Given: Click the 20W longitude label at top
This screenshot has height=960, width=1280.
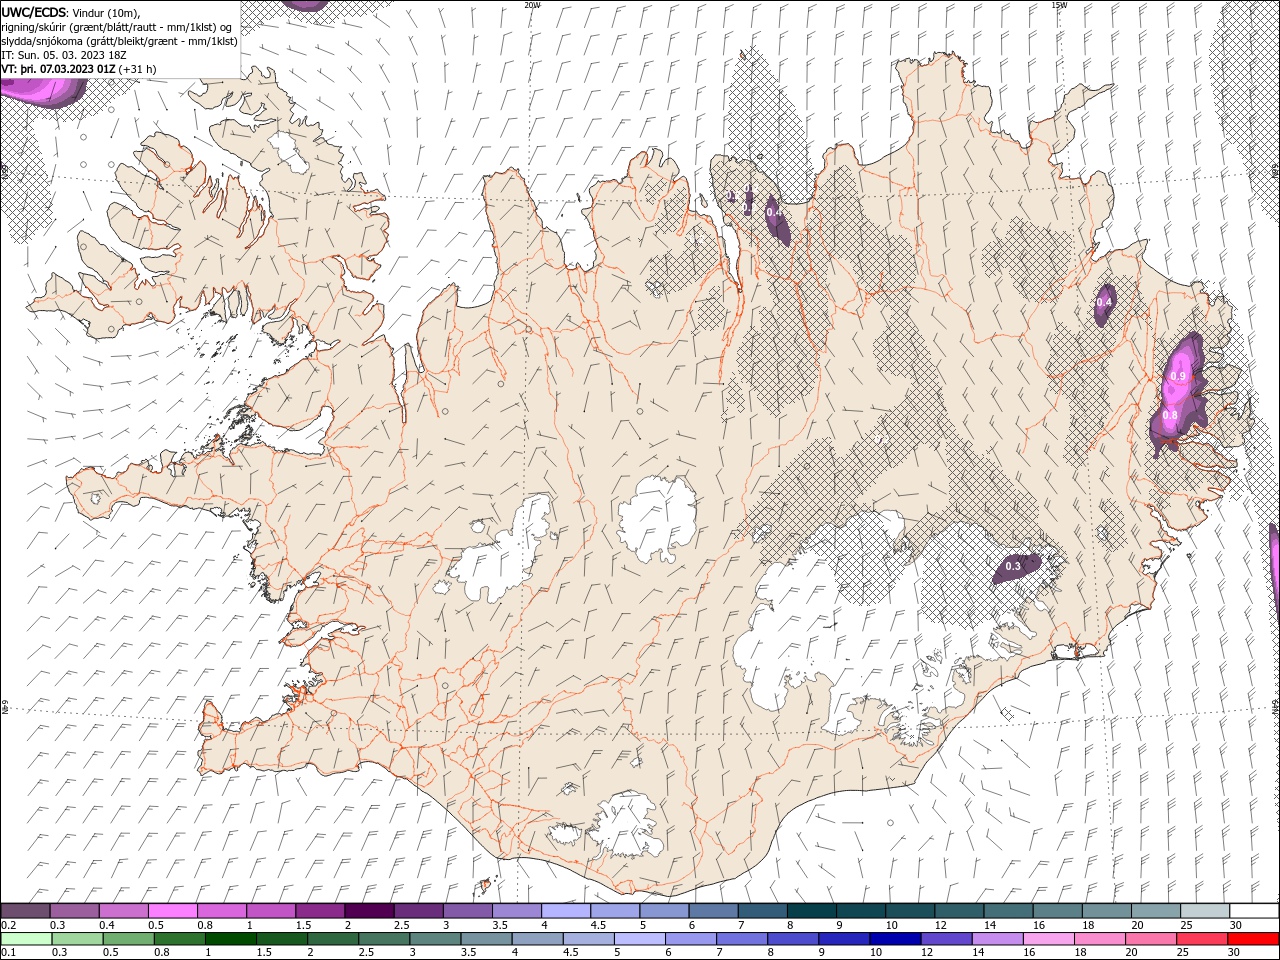Looking at the screenshot, I should [532, 5].
